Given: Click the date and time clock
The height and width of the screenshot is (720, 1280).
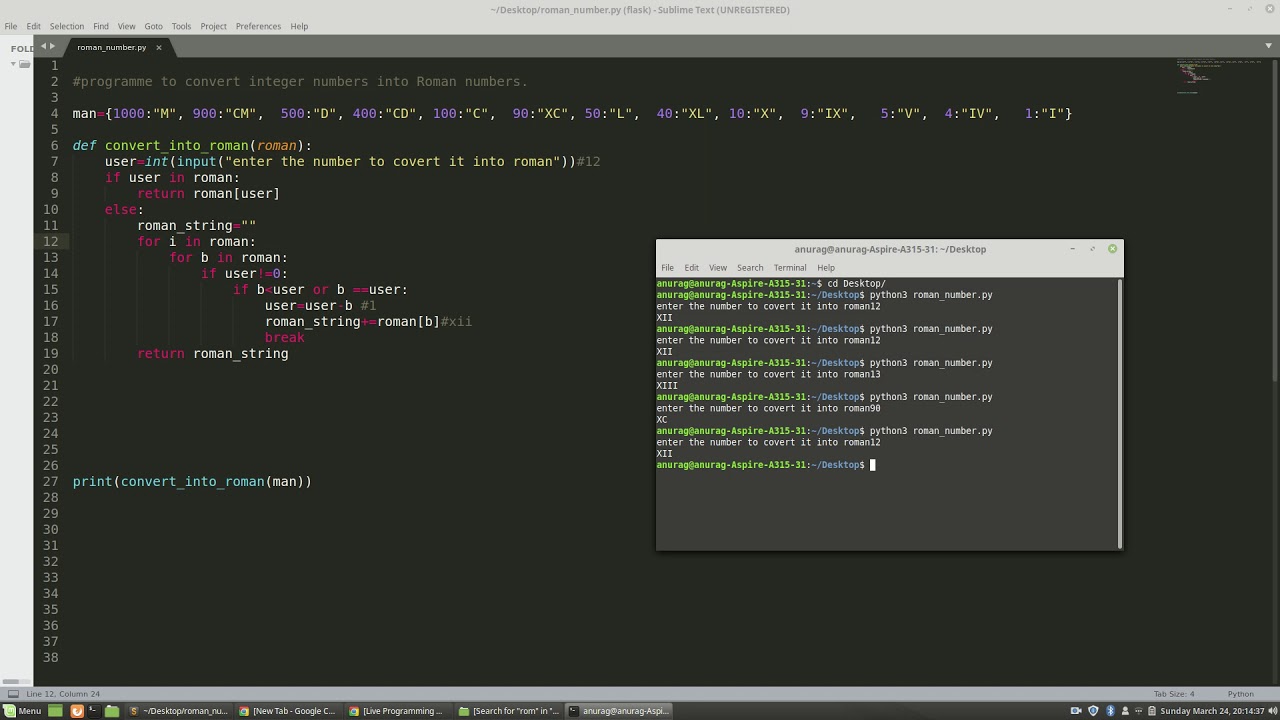Looking at the screenshot, I should pos(1212,711).
